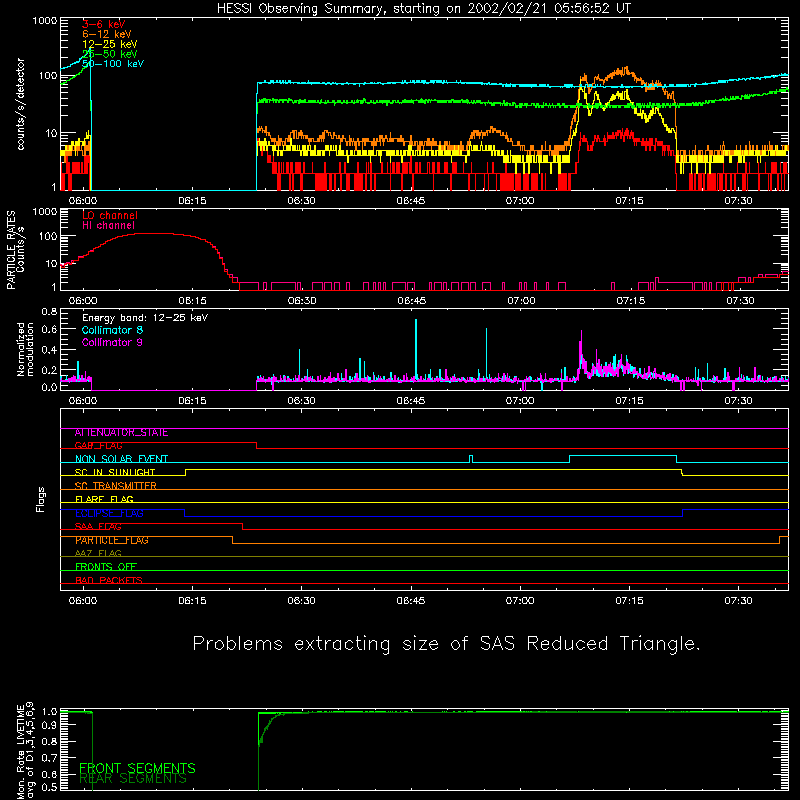Select the 50-100 keV legend label

pos(113,64)
